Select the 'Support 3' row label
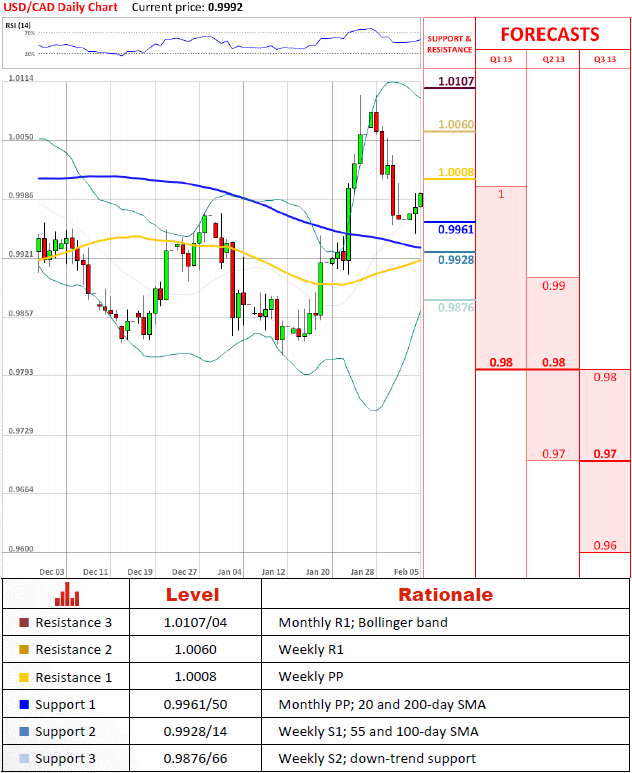The image size is (632, 773). point(65,759)
